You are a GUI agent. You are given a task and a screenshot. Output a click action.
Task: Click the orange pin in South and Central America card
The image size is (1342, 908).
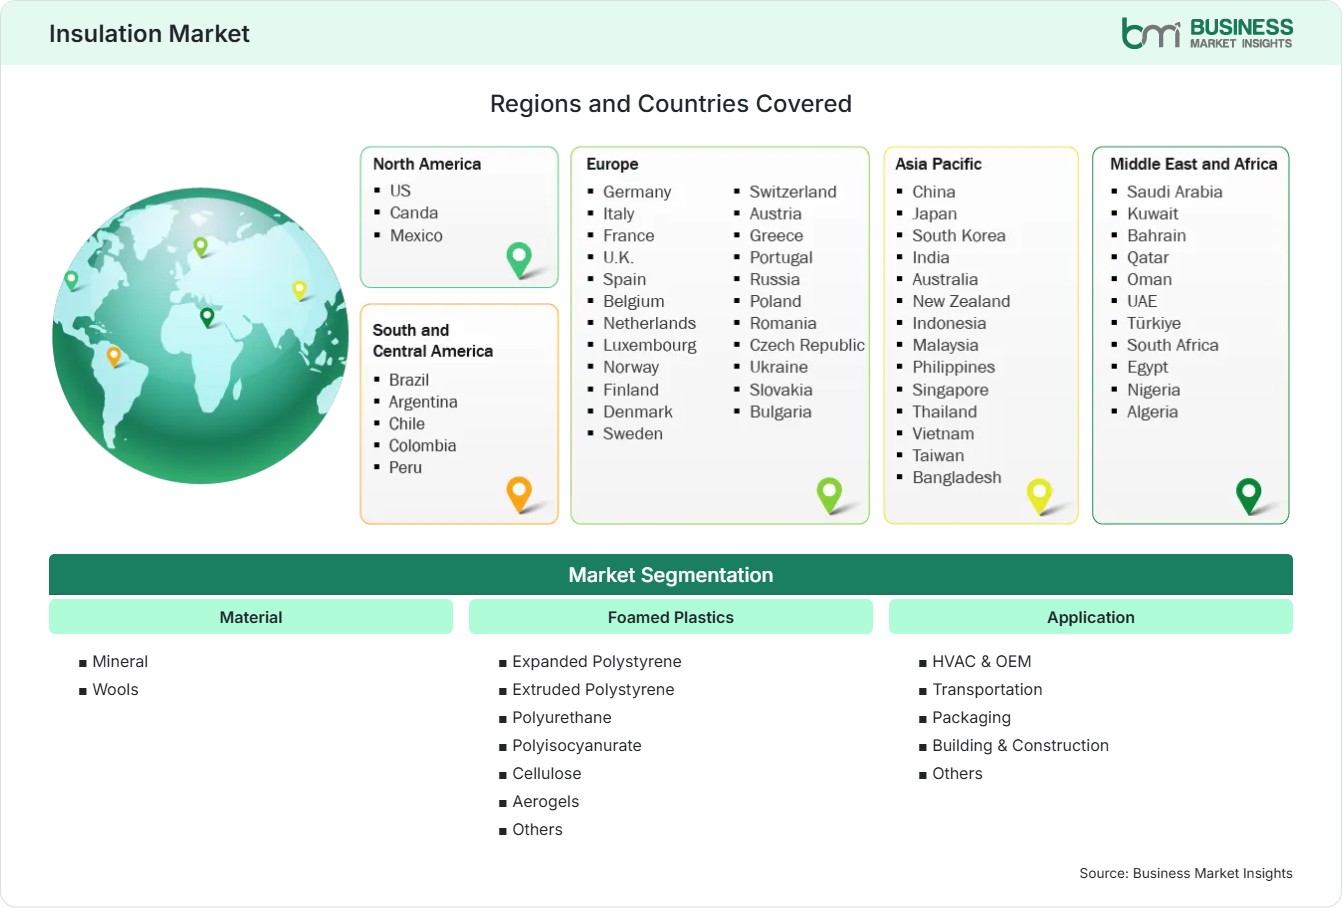coord(519,494)
